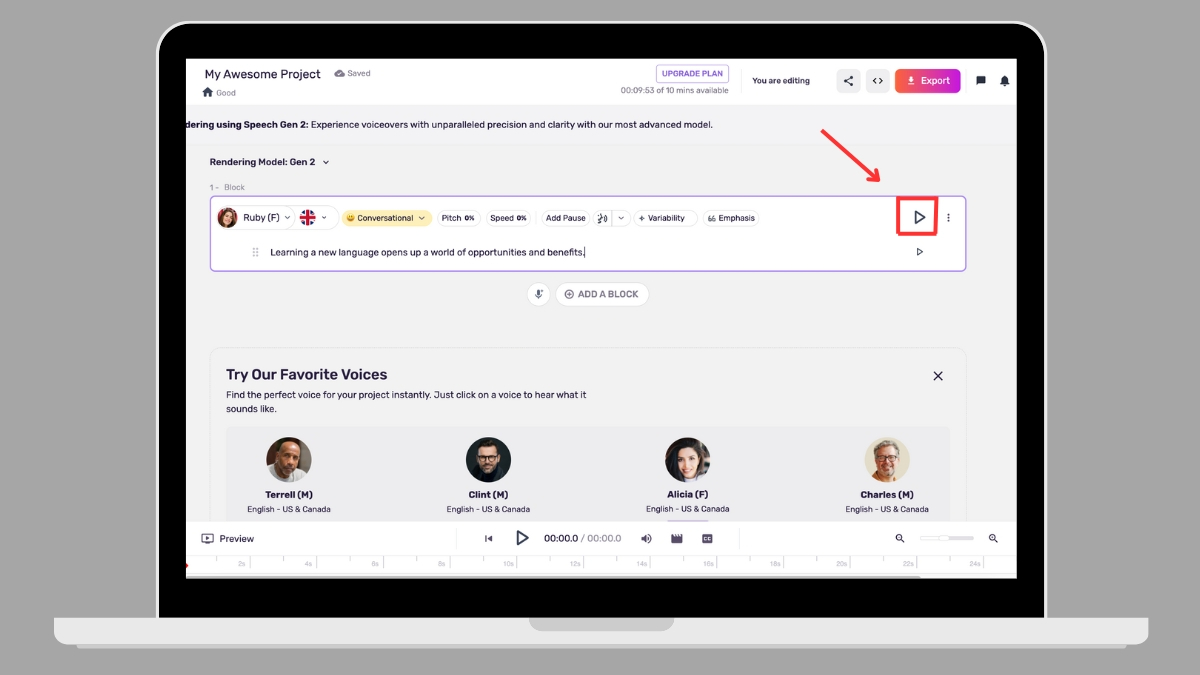This screenshot has height=675, width=1200.
Task: Click the embed code icon
Action: click(x=877, y=81)
